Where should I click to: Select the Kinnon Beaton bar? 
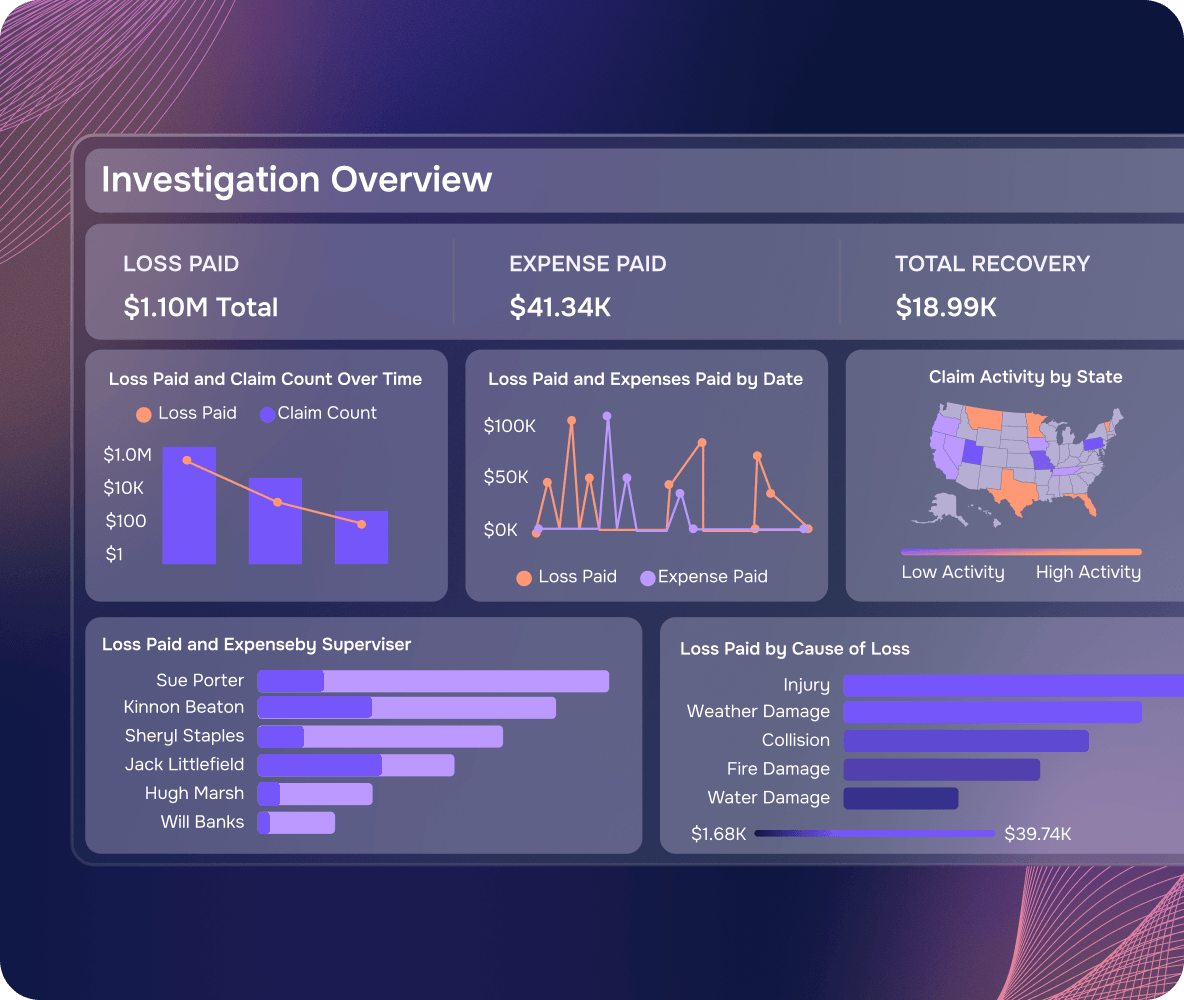406,708
